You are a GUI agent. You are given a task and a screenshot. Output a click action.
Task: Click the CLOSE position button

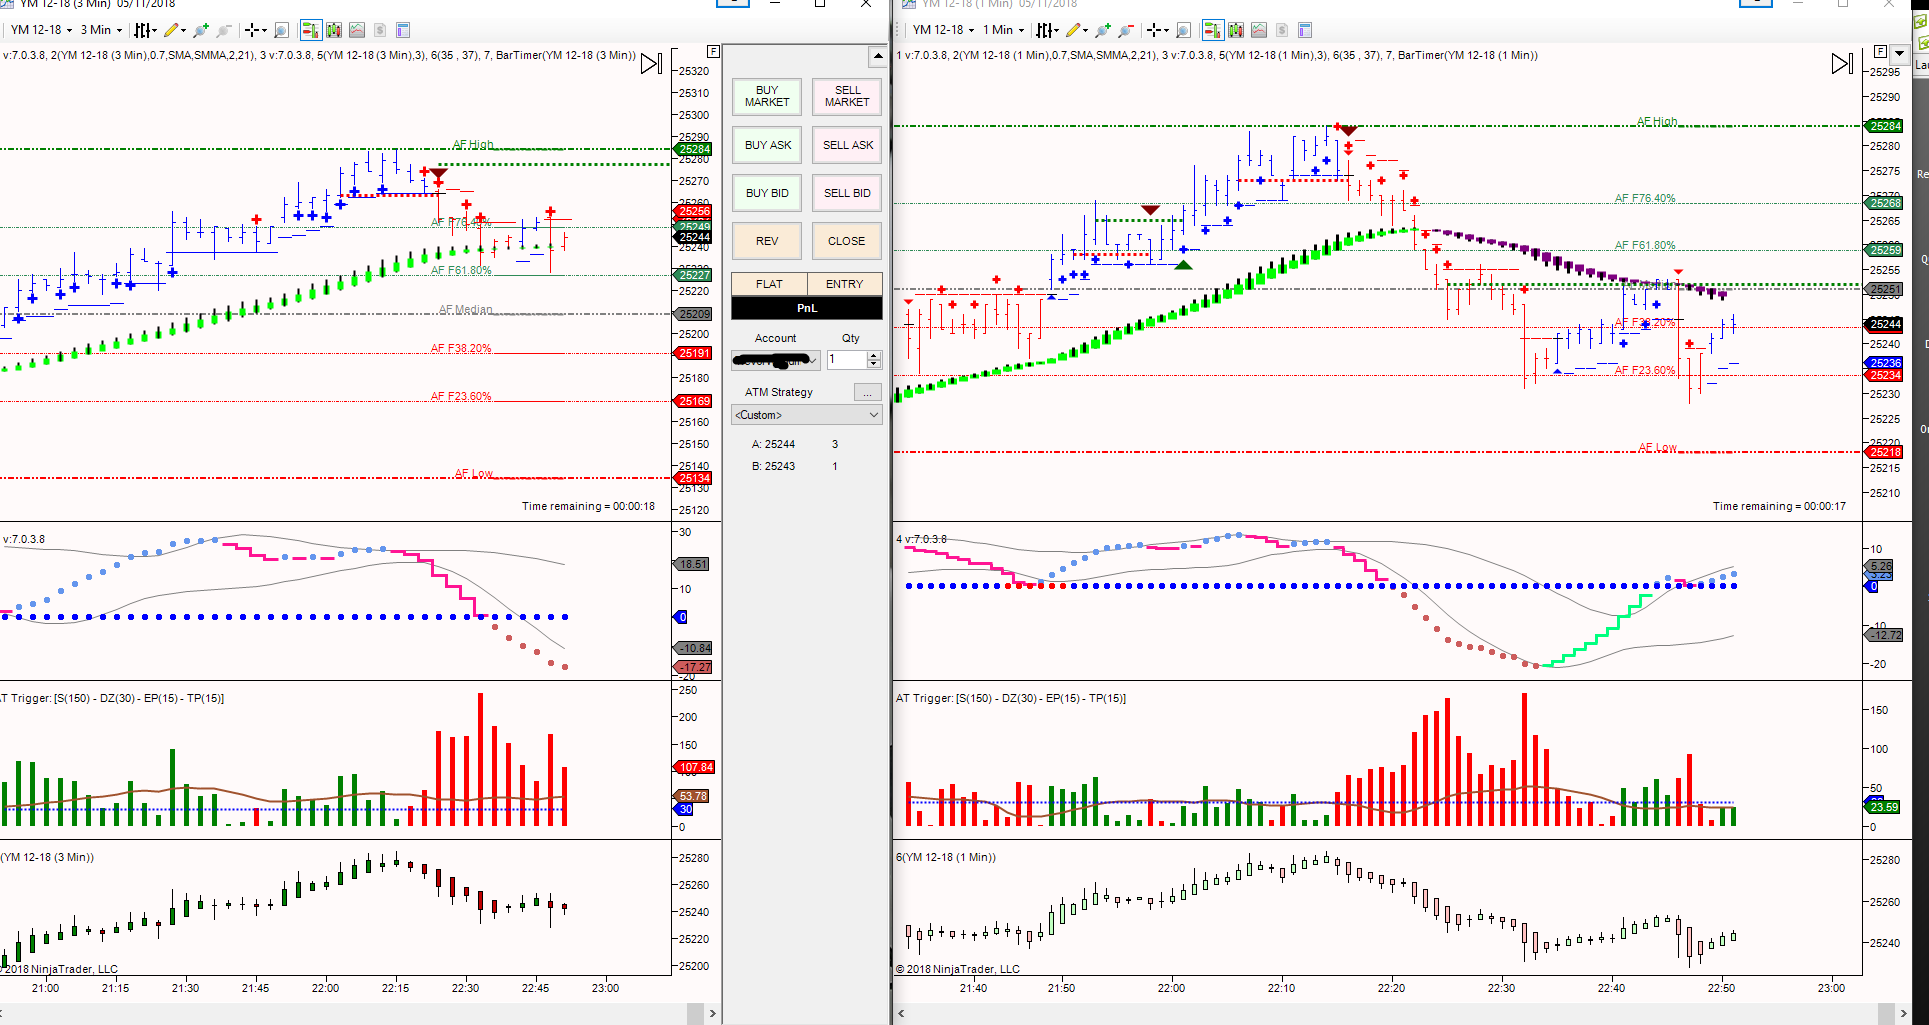847,241
